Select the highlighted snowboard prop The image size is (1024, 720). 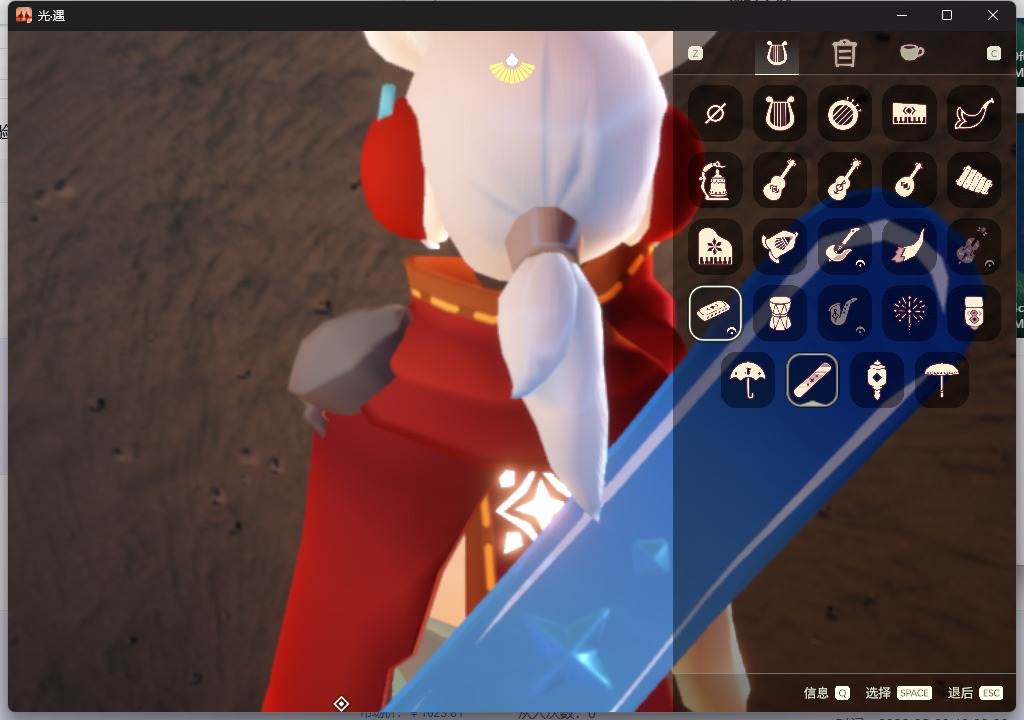click(x=812, y=380)
